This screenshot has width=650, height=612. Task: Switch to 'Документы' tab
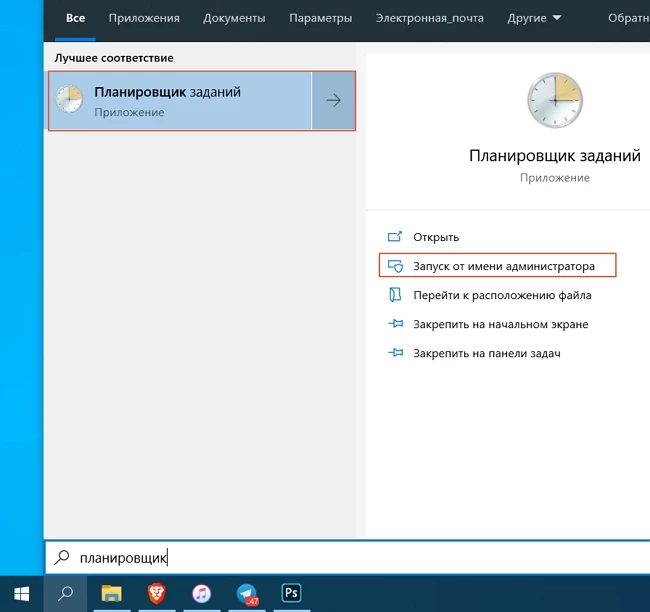(234, 18)
